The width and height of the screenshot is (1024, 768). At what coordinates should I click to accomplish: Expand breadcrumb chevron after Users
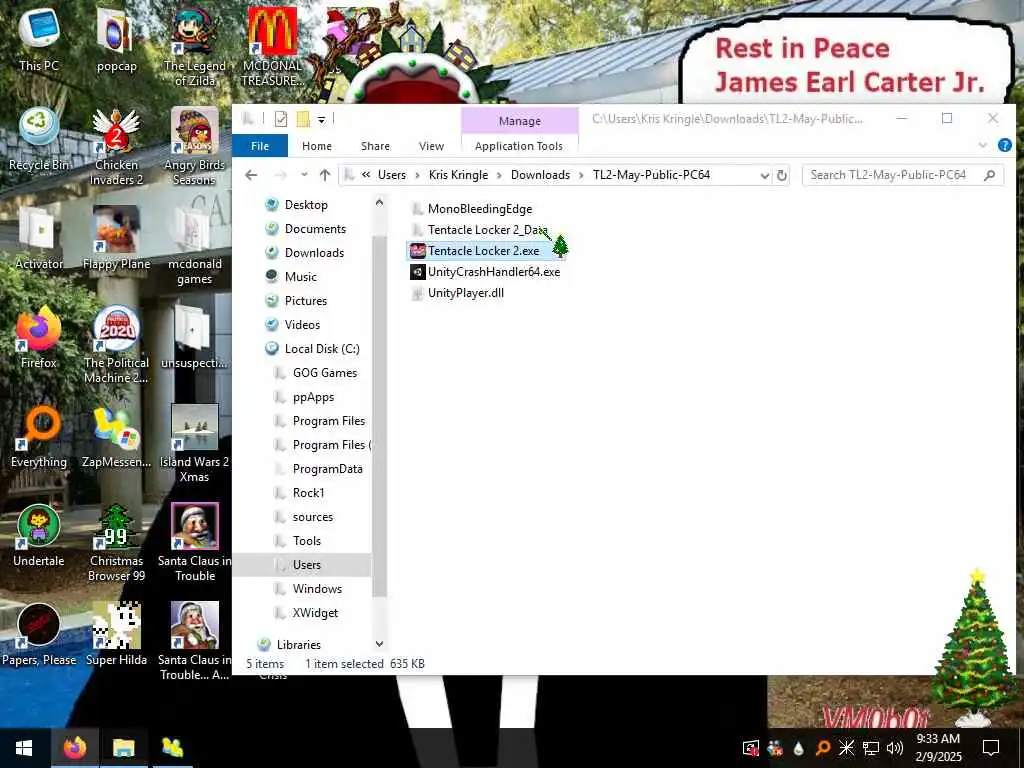pyautogui.click(x=417, y=175)
